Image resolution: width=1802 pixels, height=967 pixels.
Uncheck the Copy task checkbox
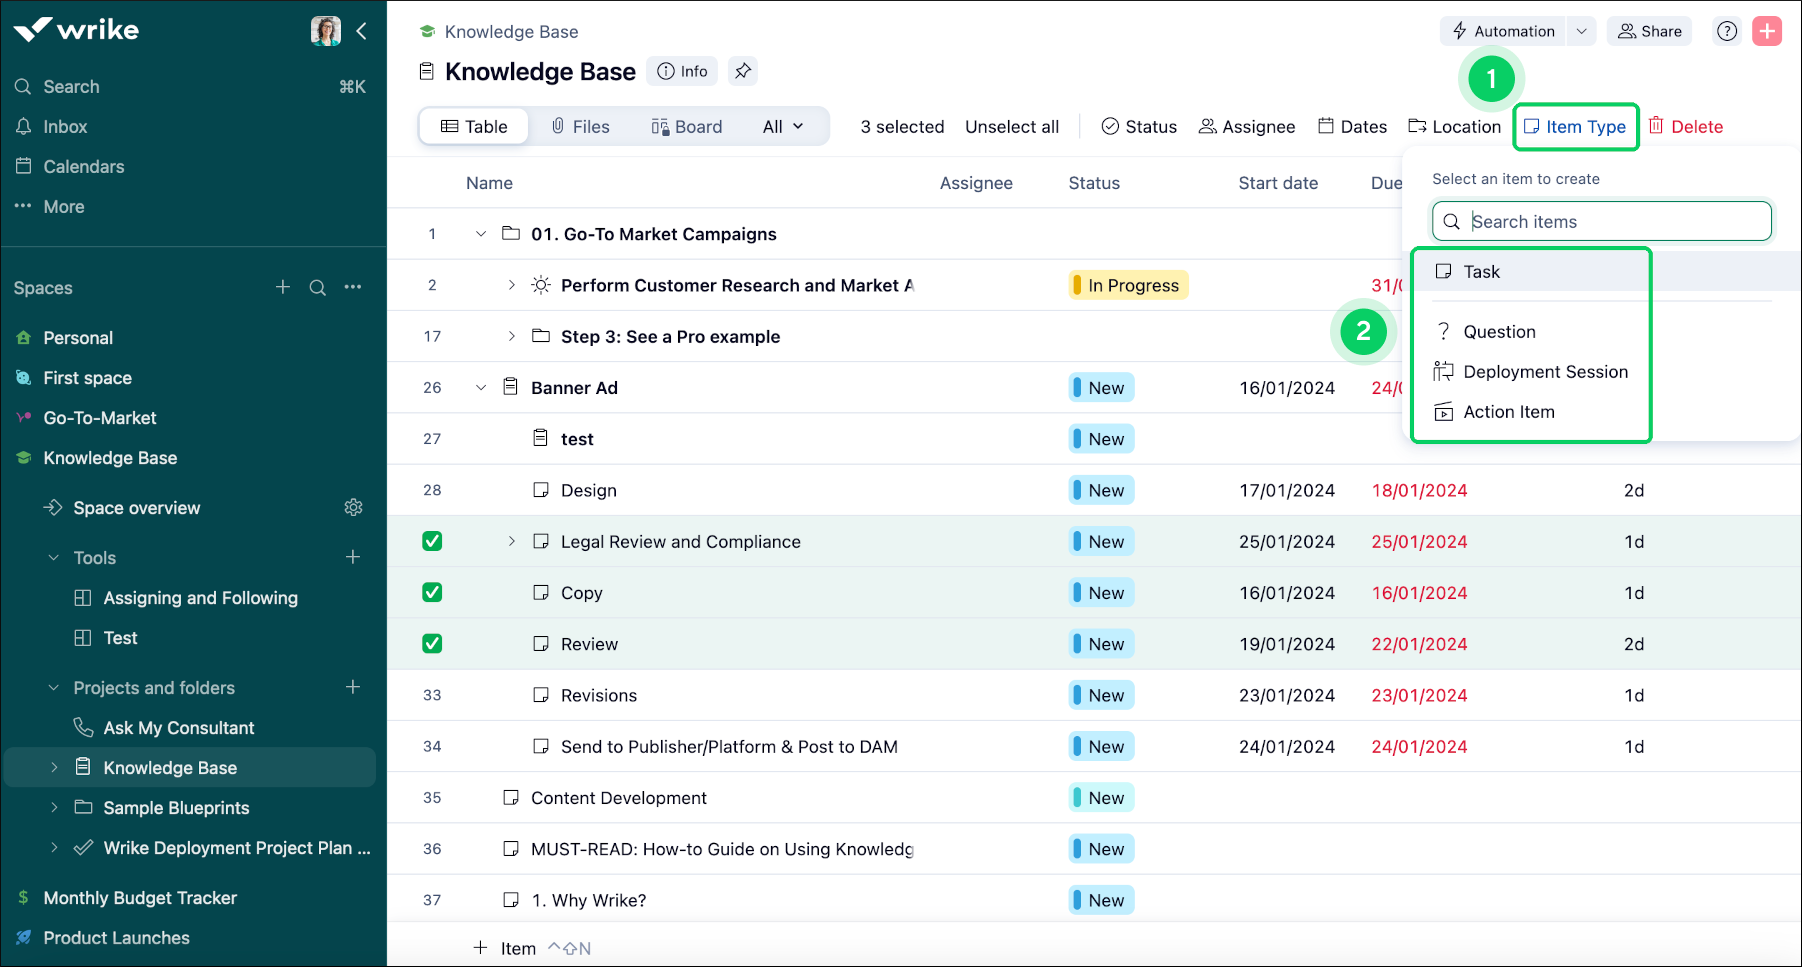pyautogui.click(x=432, y=593)
